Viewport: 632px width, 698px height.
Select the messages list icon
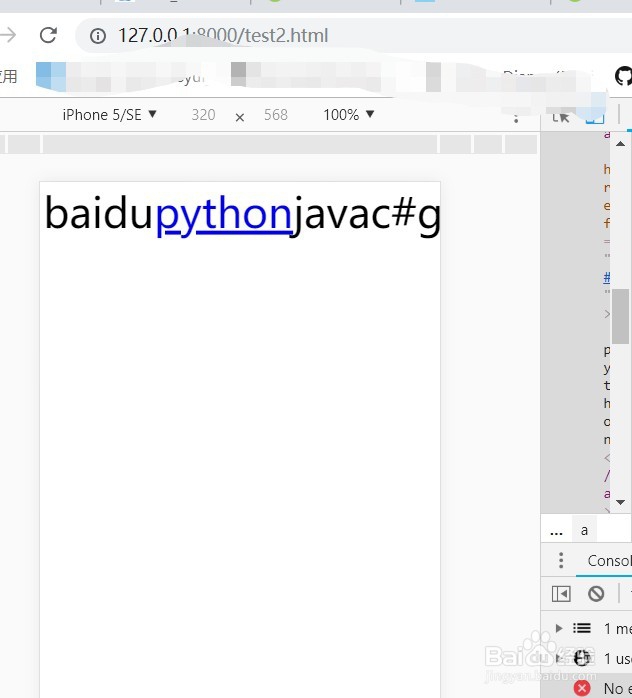(582, 628)
